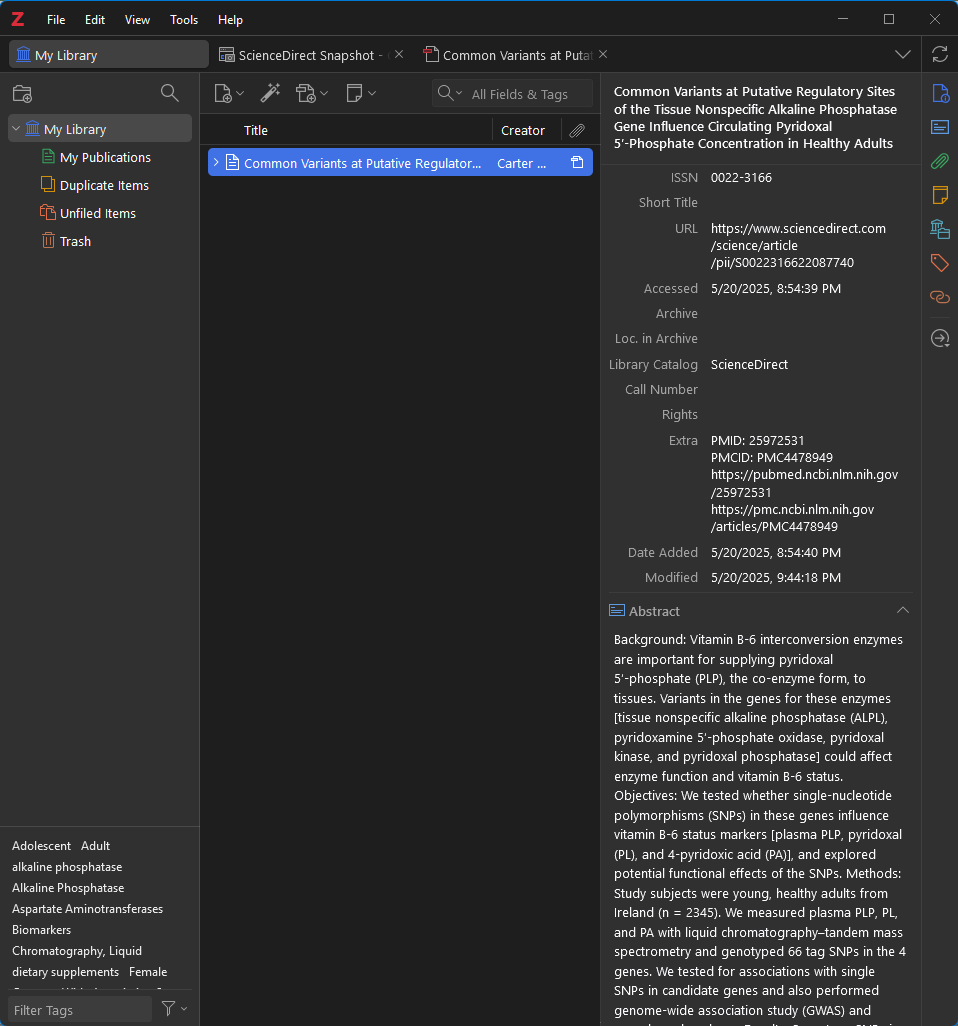The image size is (958, 1026).
Task: Click the URL field label
Action: (x=686, y=228)
